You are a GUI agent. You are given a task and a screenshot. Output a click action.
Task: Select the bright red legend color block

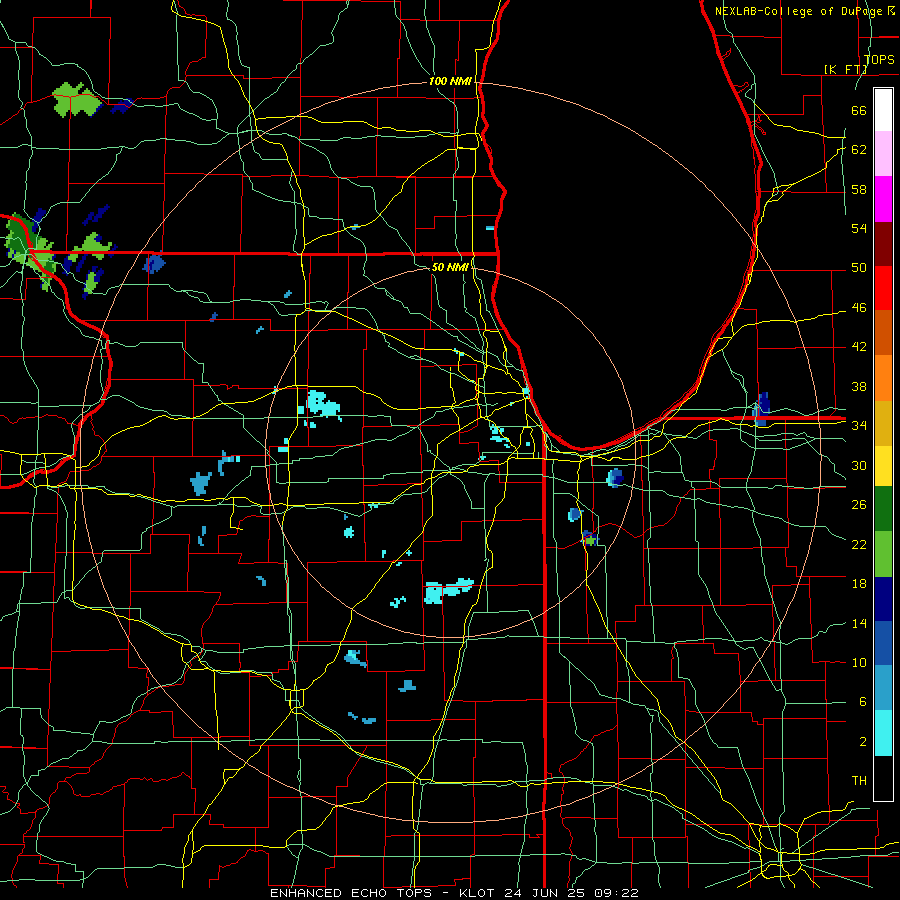point(883,288)
